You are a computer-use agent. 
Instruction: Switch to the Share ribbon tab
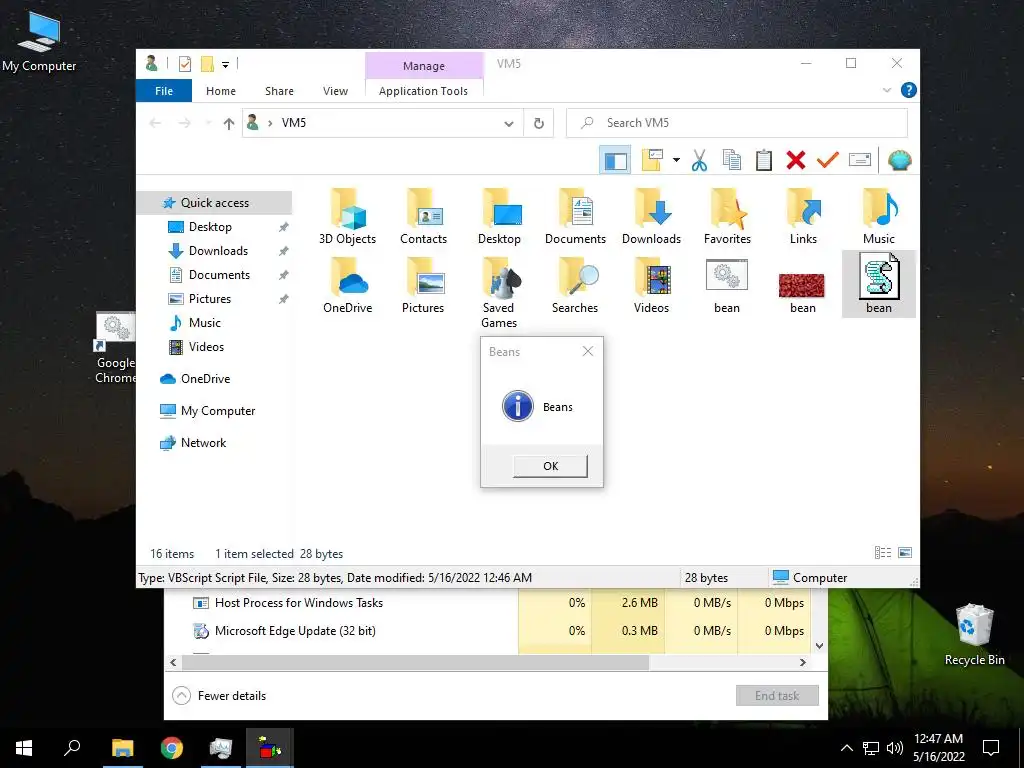(x=279, y=91)
